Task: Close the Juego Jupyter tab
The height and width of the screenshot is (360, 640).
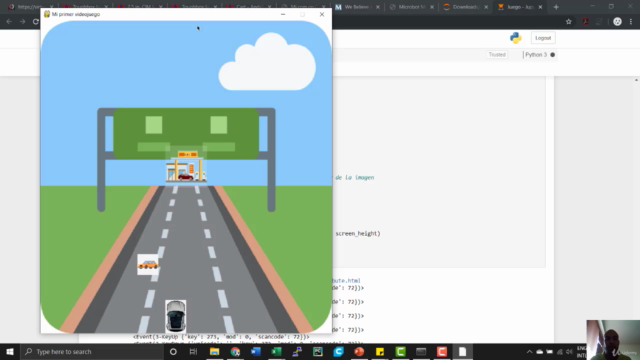Action: tap(540, 7)
